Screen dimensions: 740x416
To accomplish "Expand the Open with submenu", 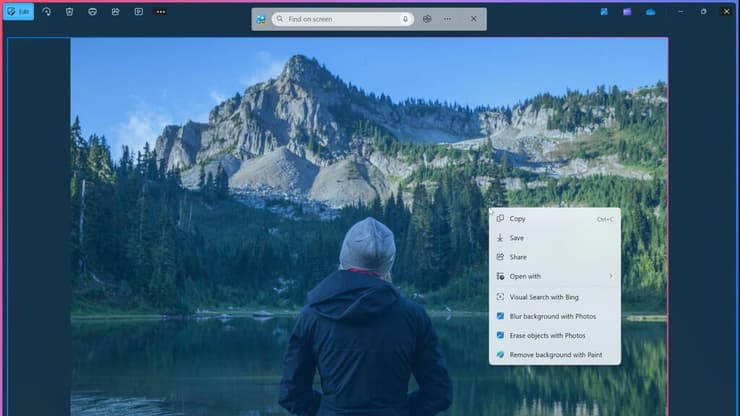I will coord(555,276).
